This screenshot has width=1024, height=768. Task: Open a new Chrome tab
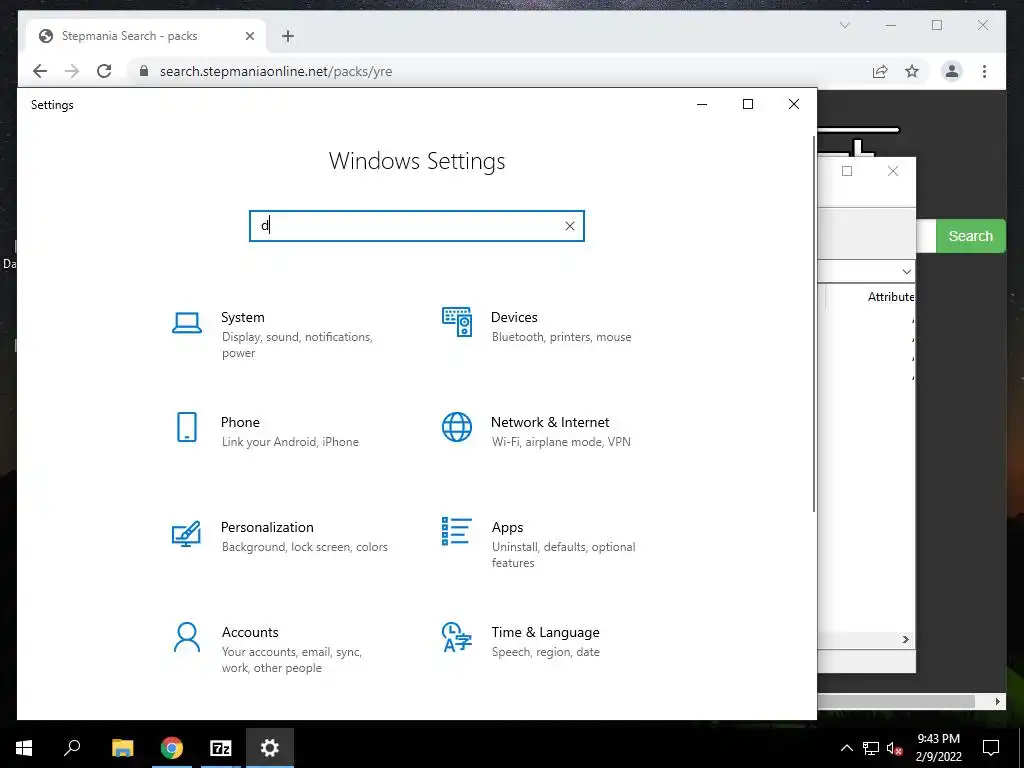coord(288,36)
